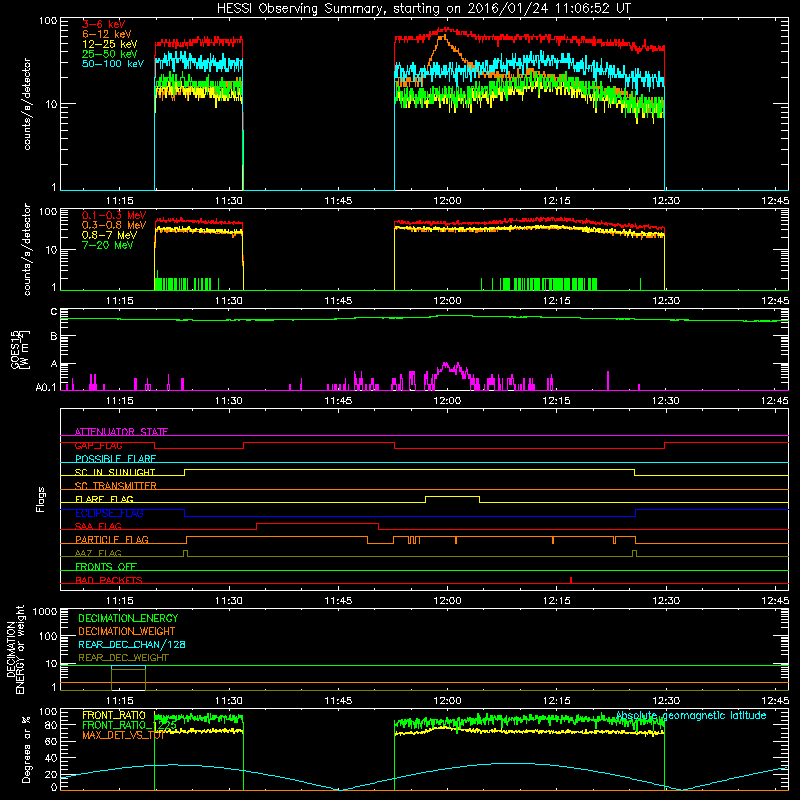Select the SC_IN_SUNLIGHT flag label

(x=115, y=472)
